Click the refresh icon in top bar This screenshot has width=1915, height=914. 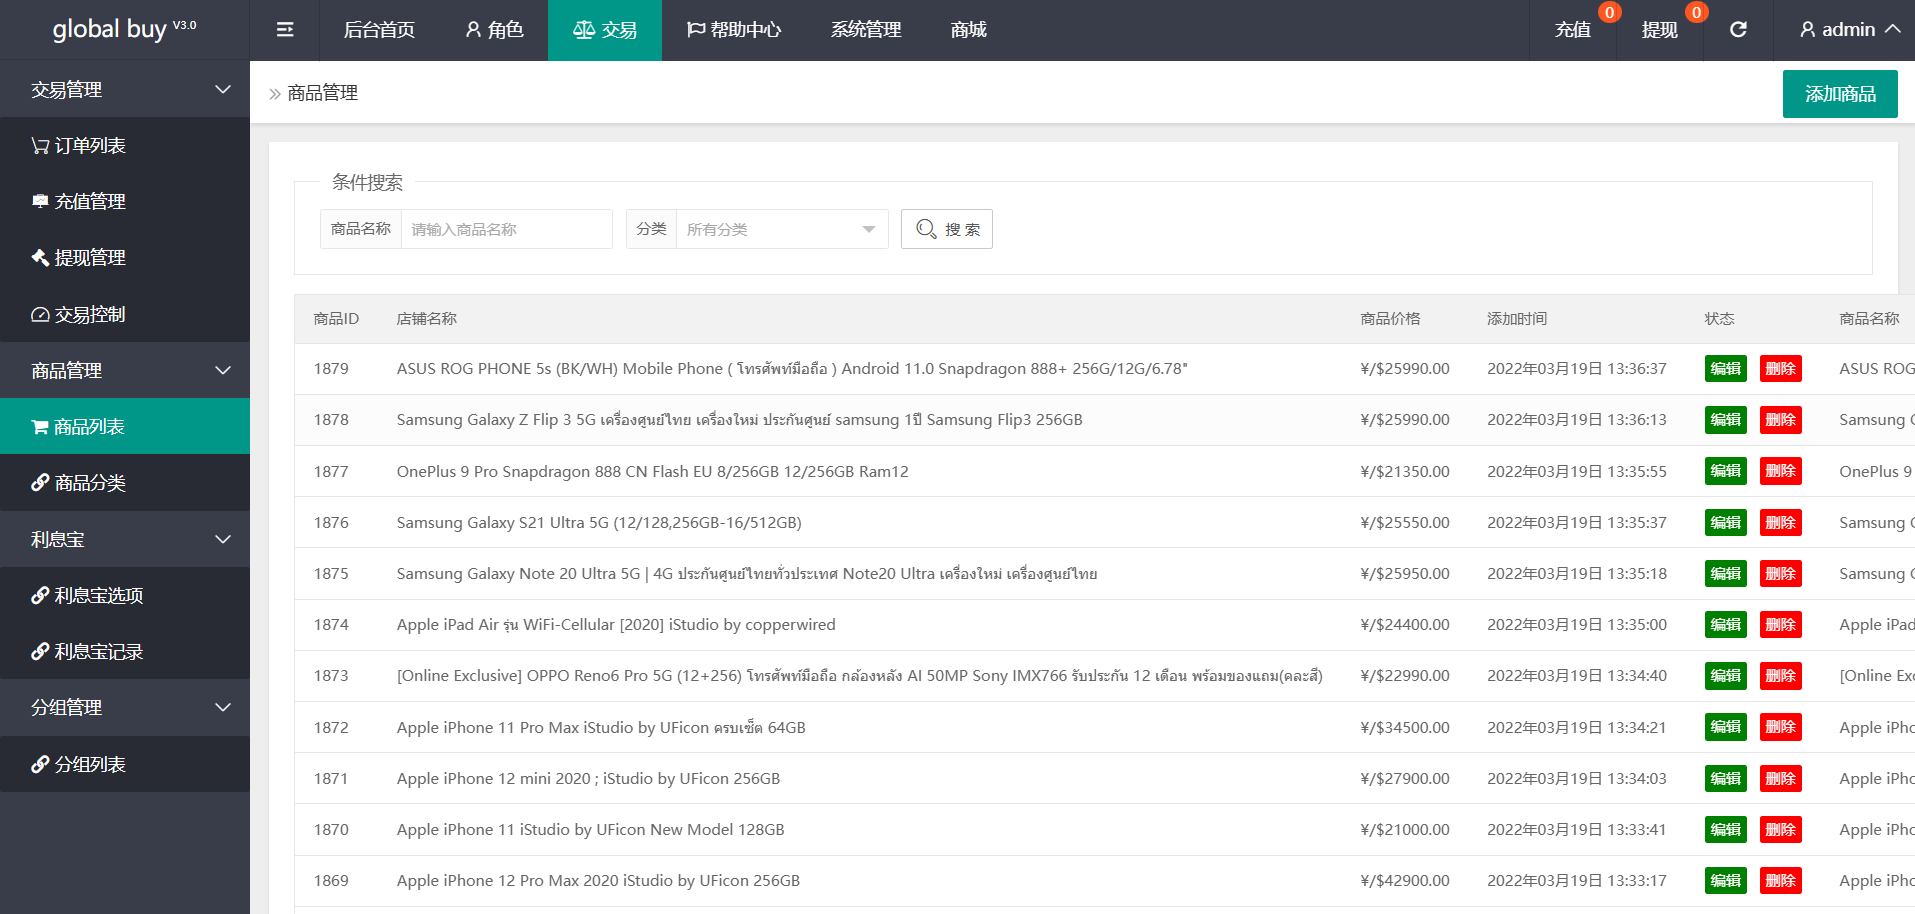1738,30
